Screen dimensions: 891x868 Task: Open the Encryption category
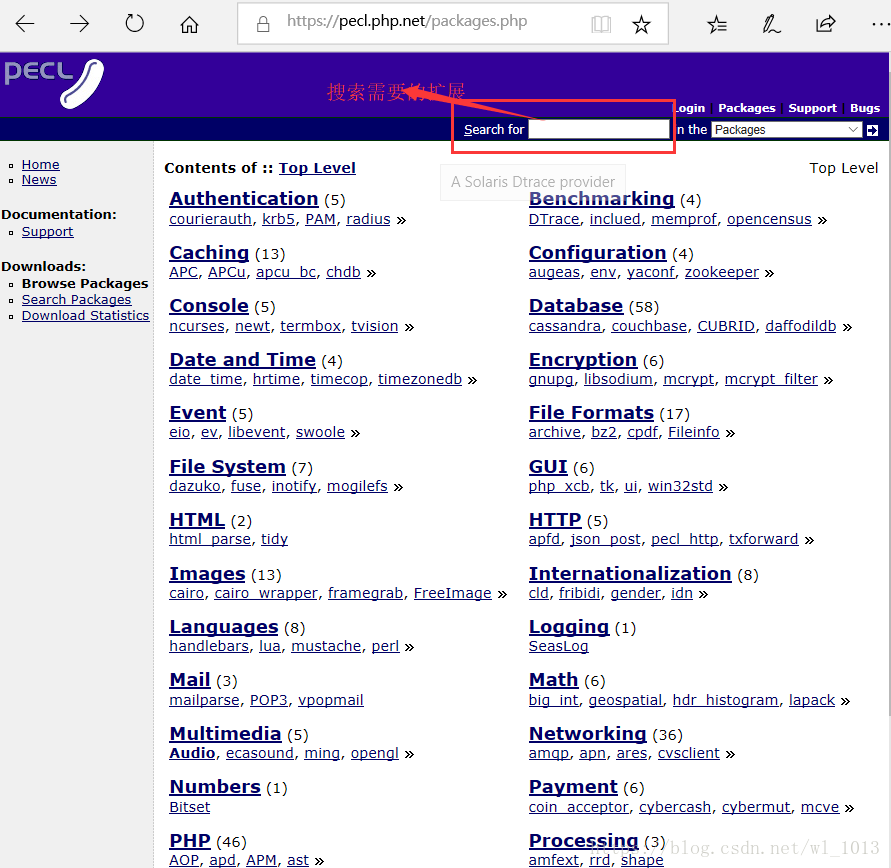(x=582, y=360)
